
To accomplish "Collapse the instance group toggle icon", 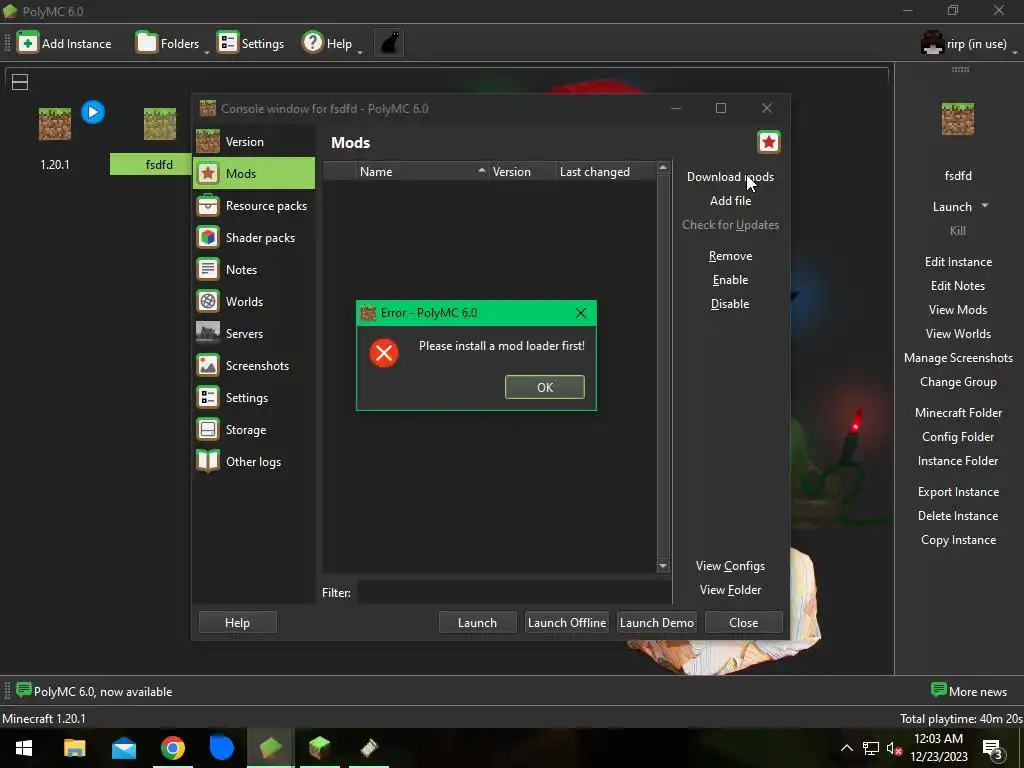I will pyautogui.click(x=20, y=82).
